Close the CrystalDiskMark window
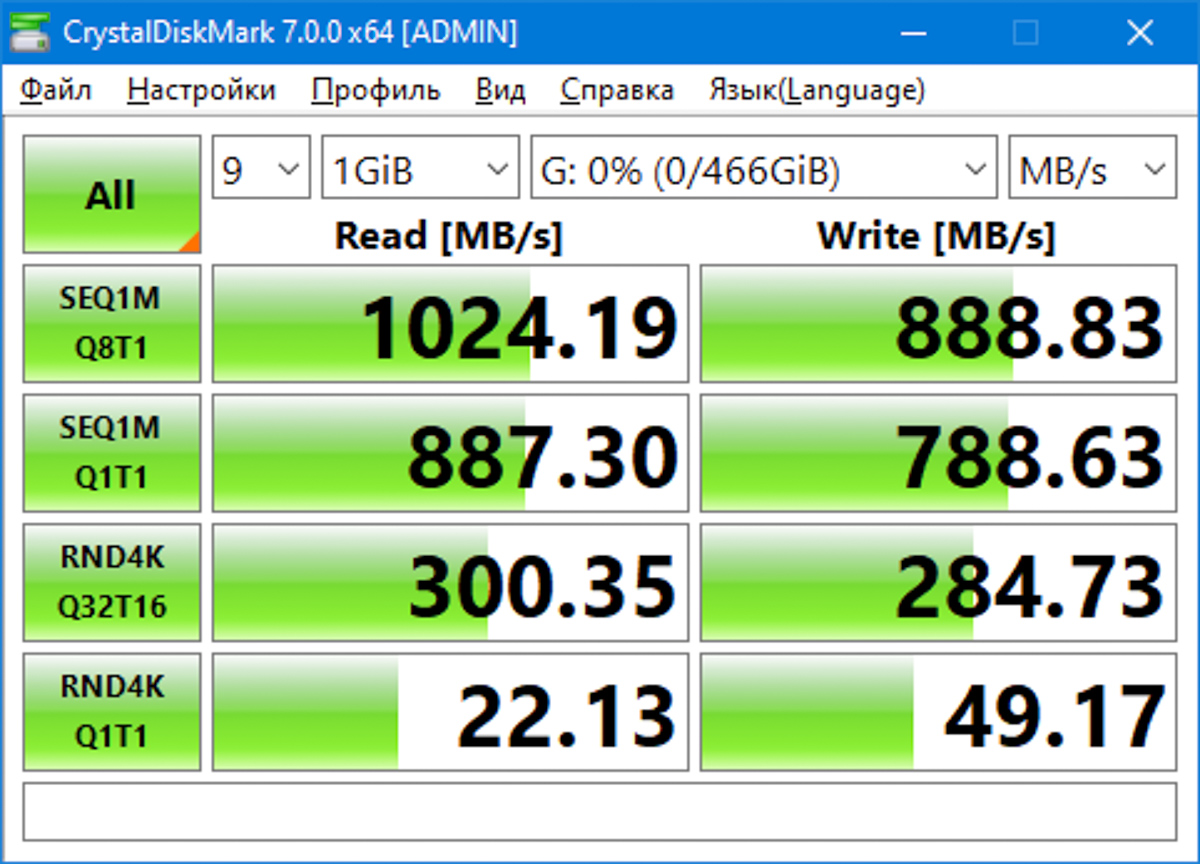The image size is (1200, 864). click(x=1139, y=33)
